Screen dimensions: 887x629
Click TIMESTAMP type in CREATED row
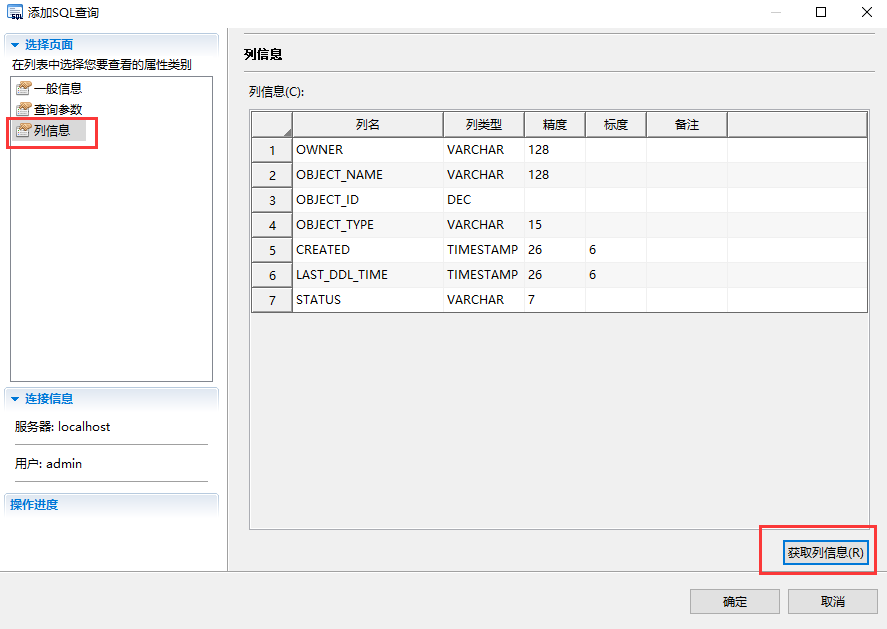point(484,249)
